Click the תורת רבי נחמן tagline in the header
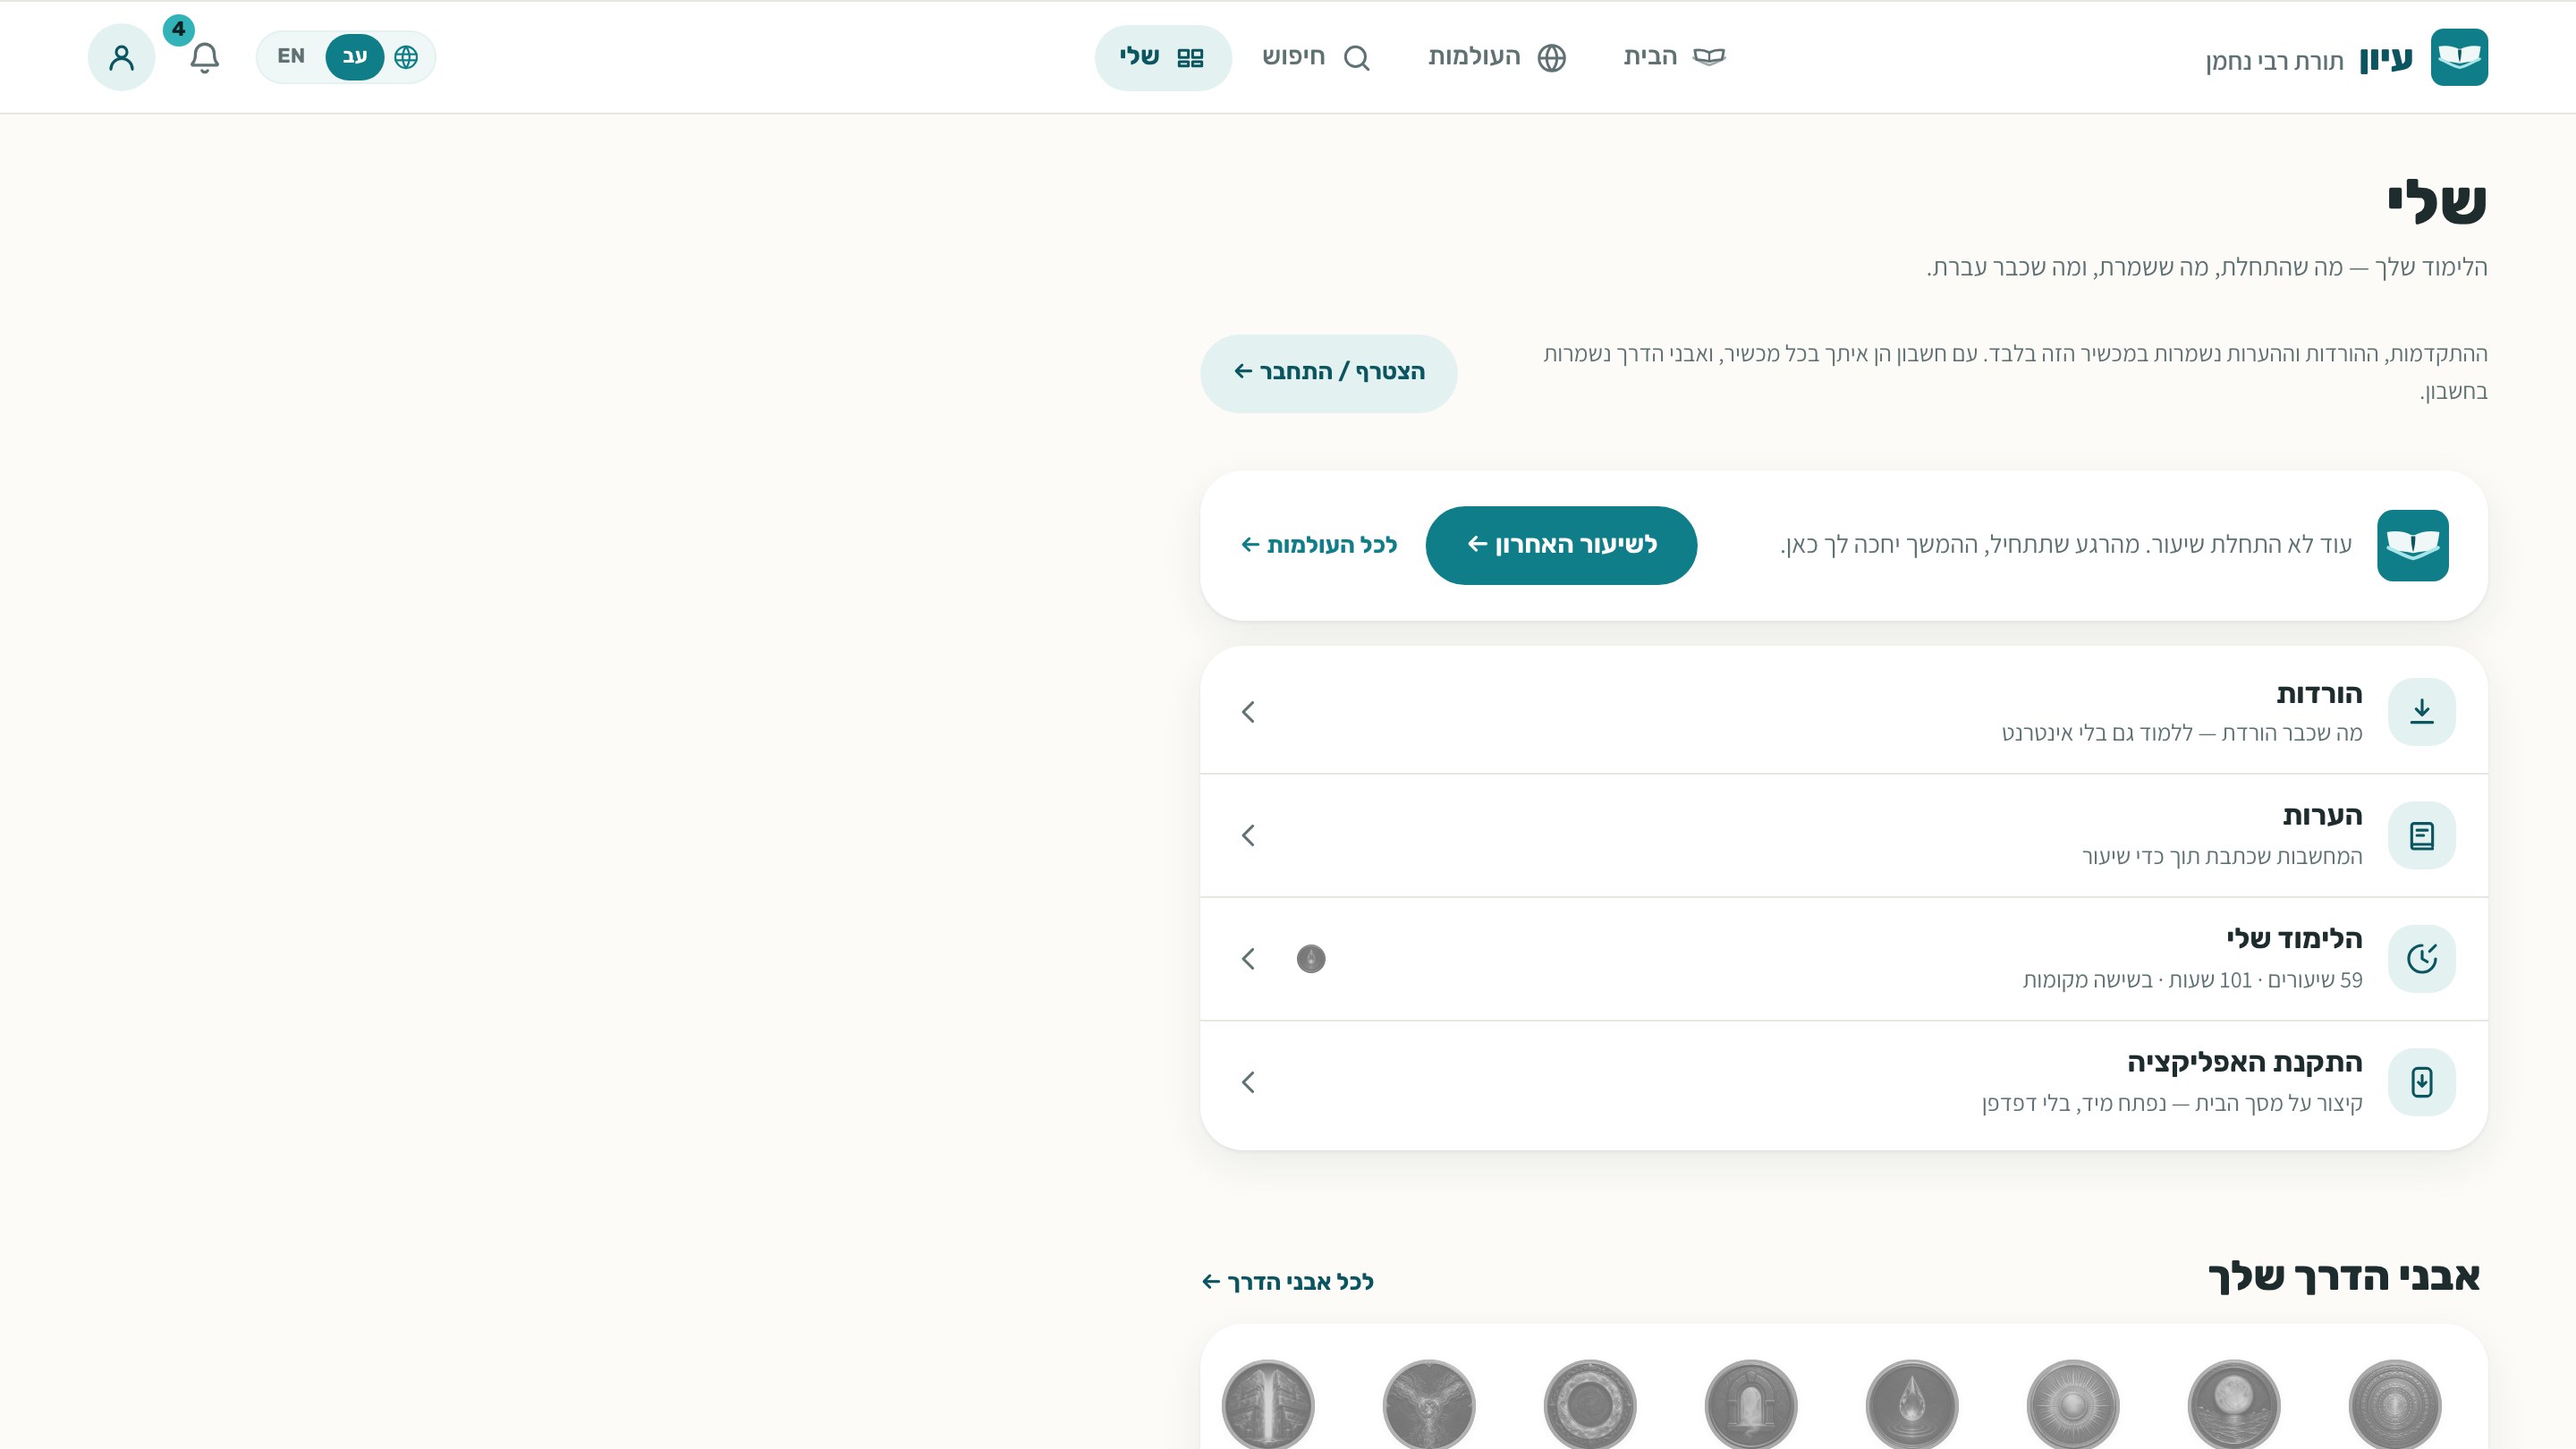Image resolution: width=2576 pixels, height=1449 pixels. point(2274,62)
